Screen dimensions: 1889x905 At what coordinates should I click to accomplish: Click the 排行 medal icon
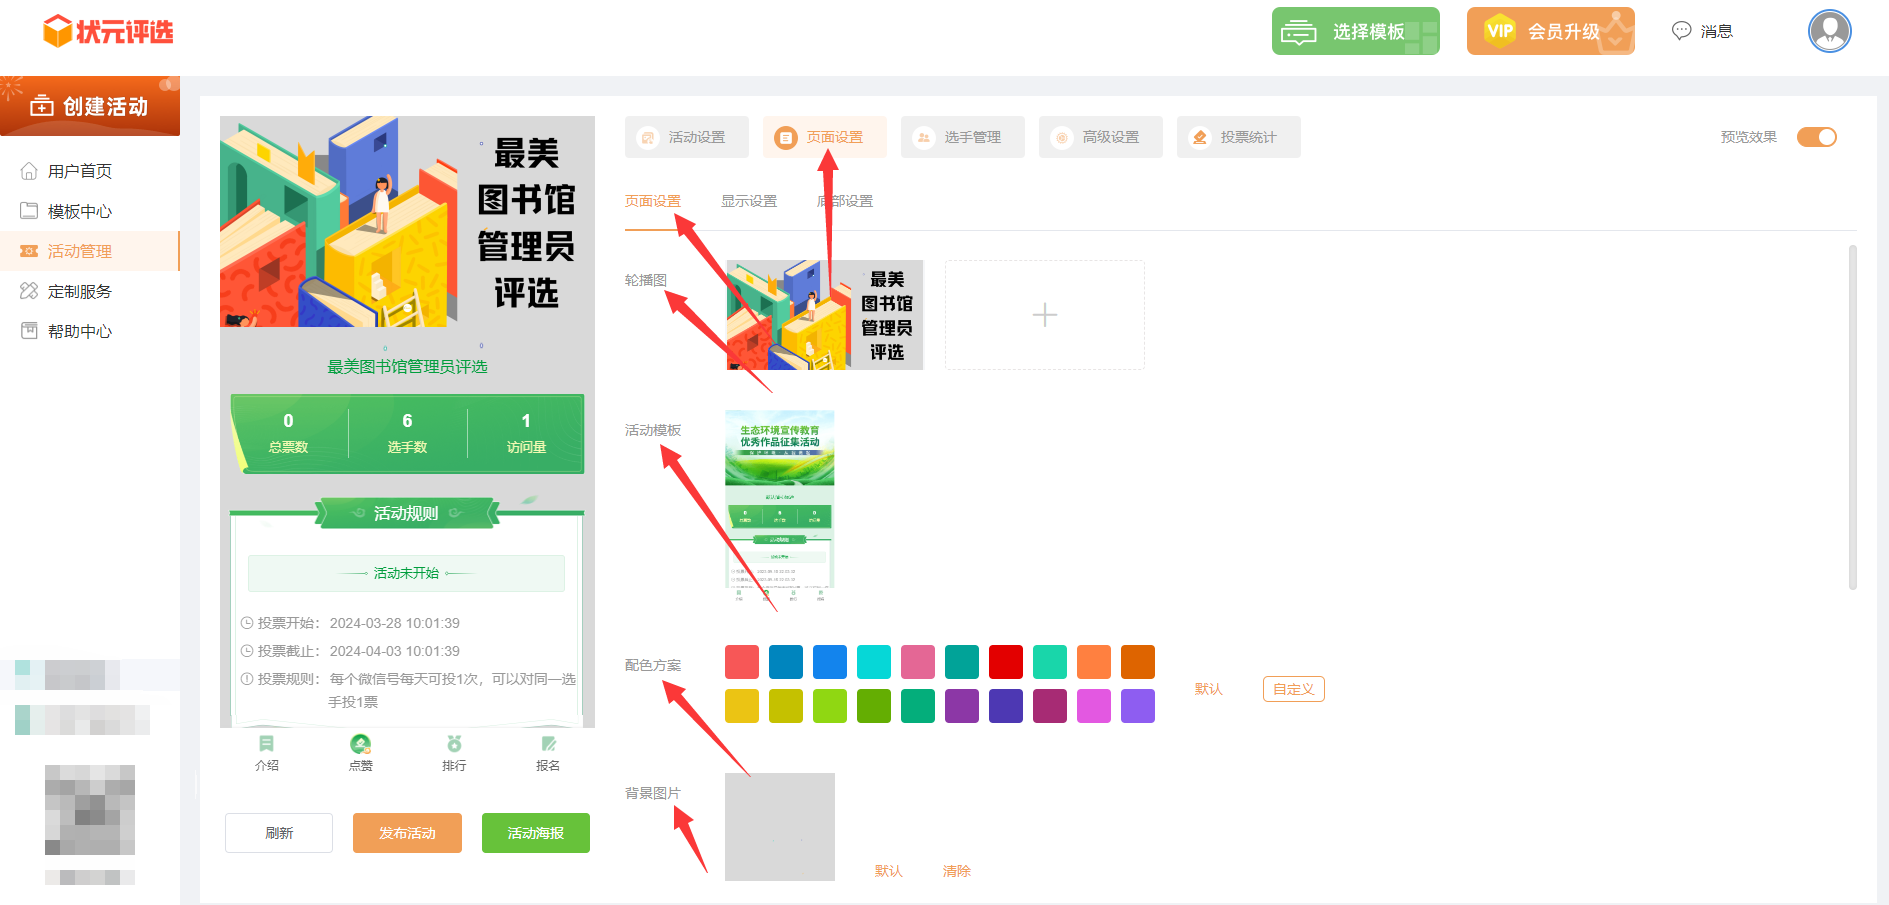454,744
